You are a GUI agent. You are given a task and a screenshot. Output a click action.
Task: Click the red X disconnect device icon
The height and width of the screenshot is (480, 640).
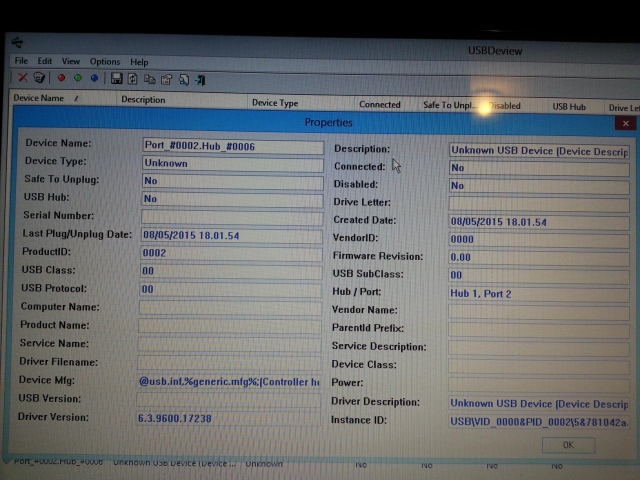(x=22, y=77)
